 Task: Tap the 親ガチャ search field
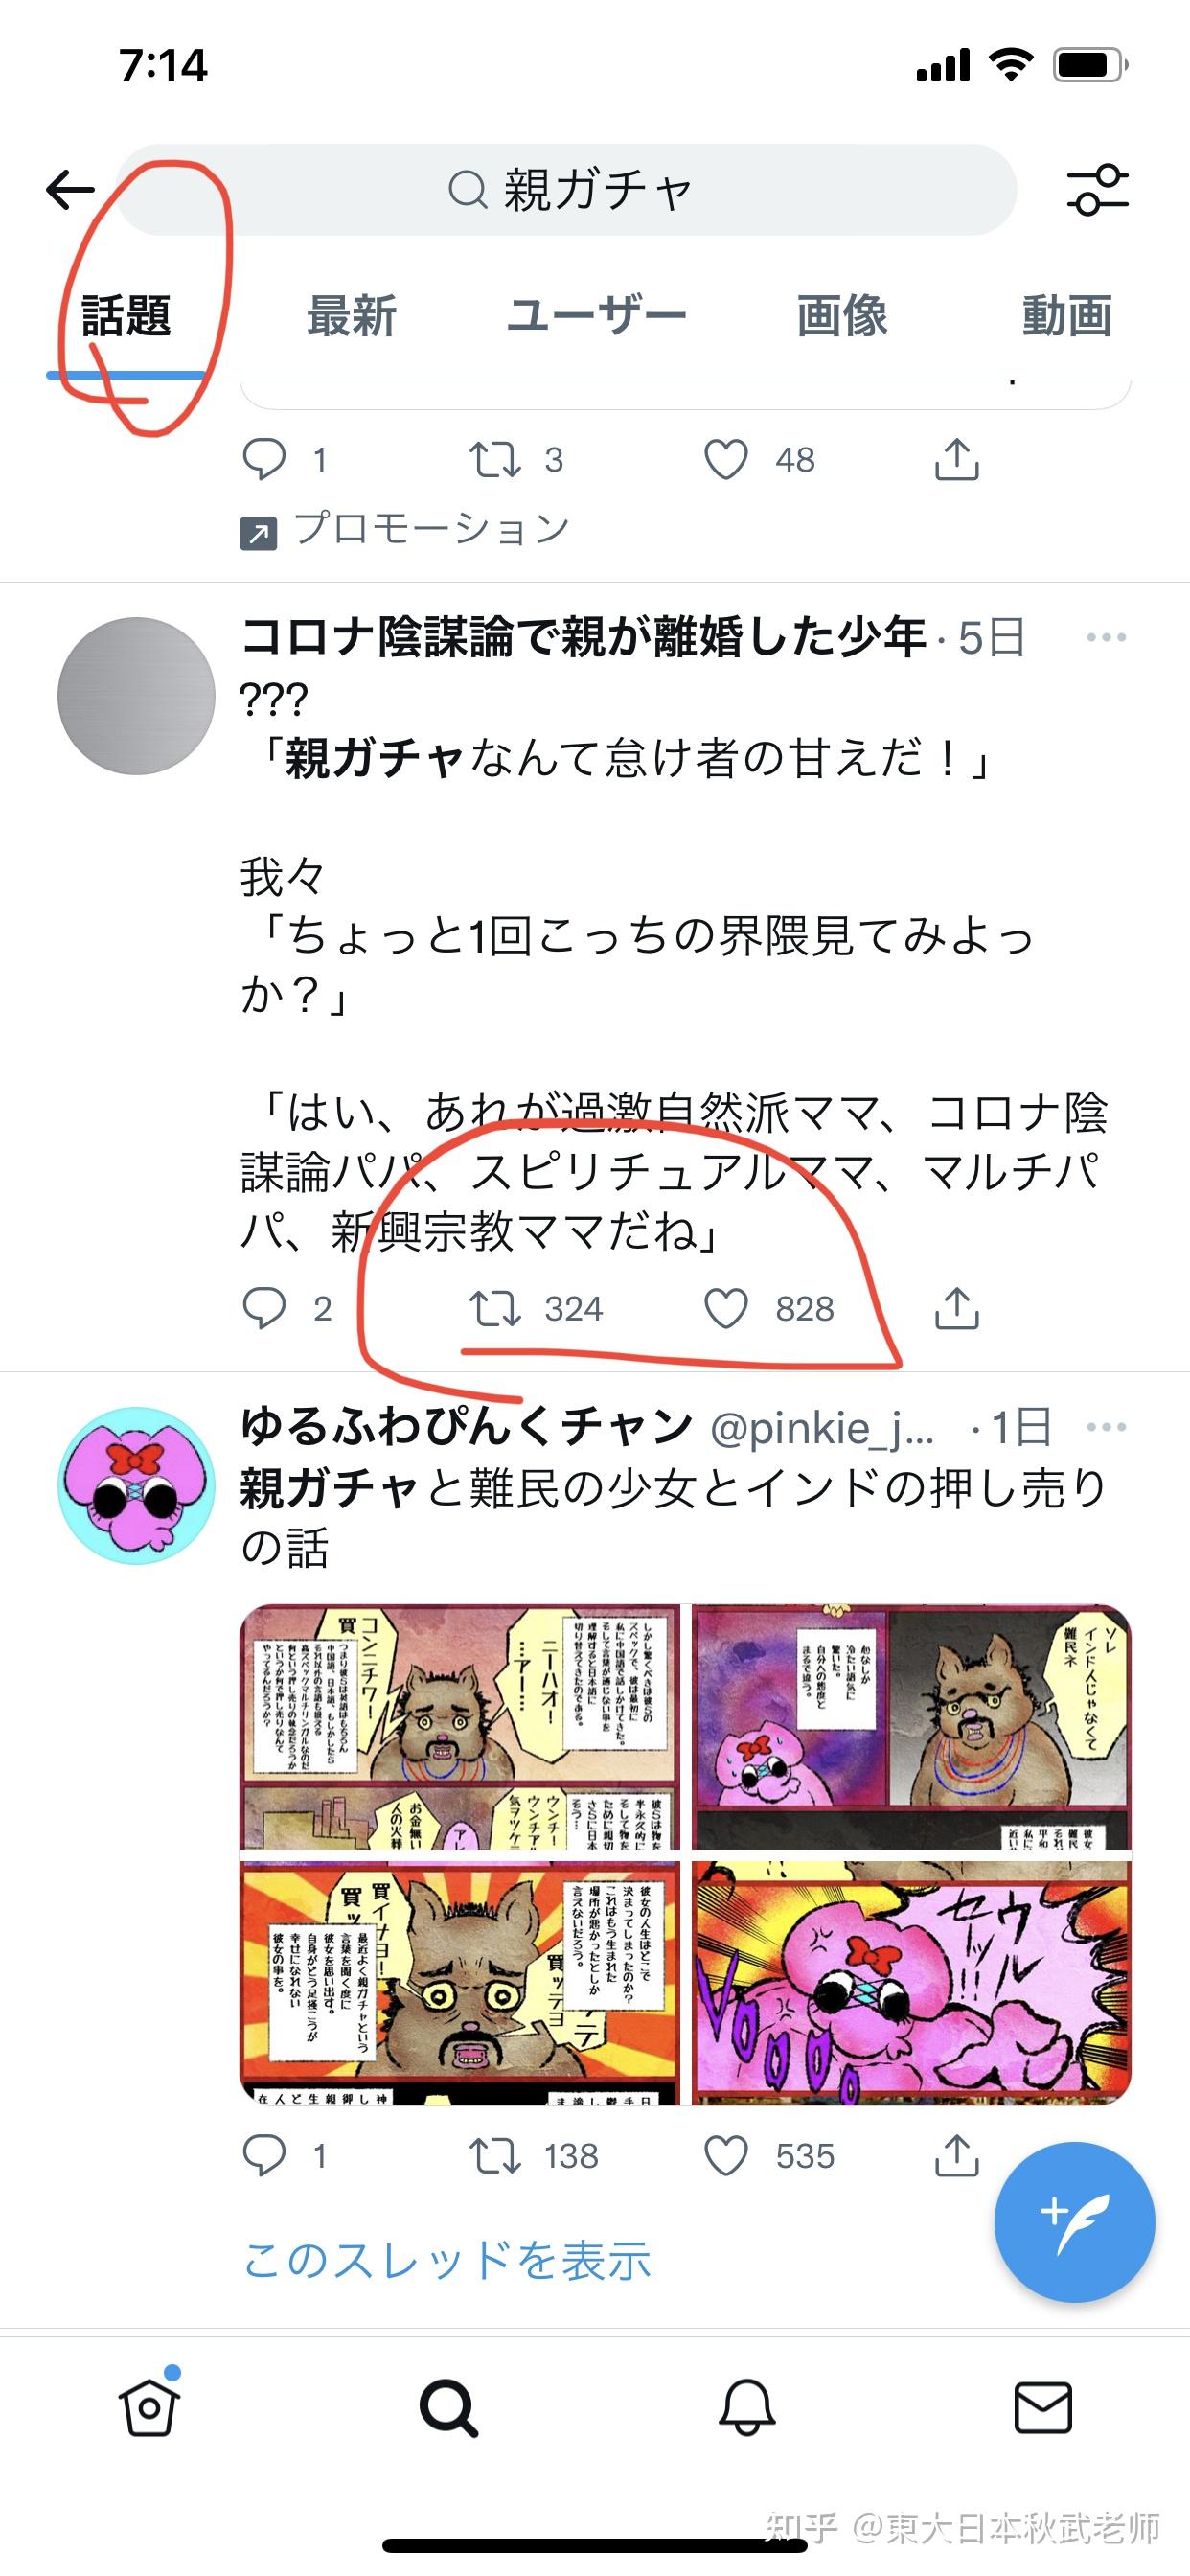pos(568,189)
